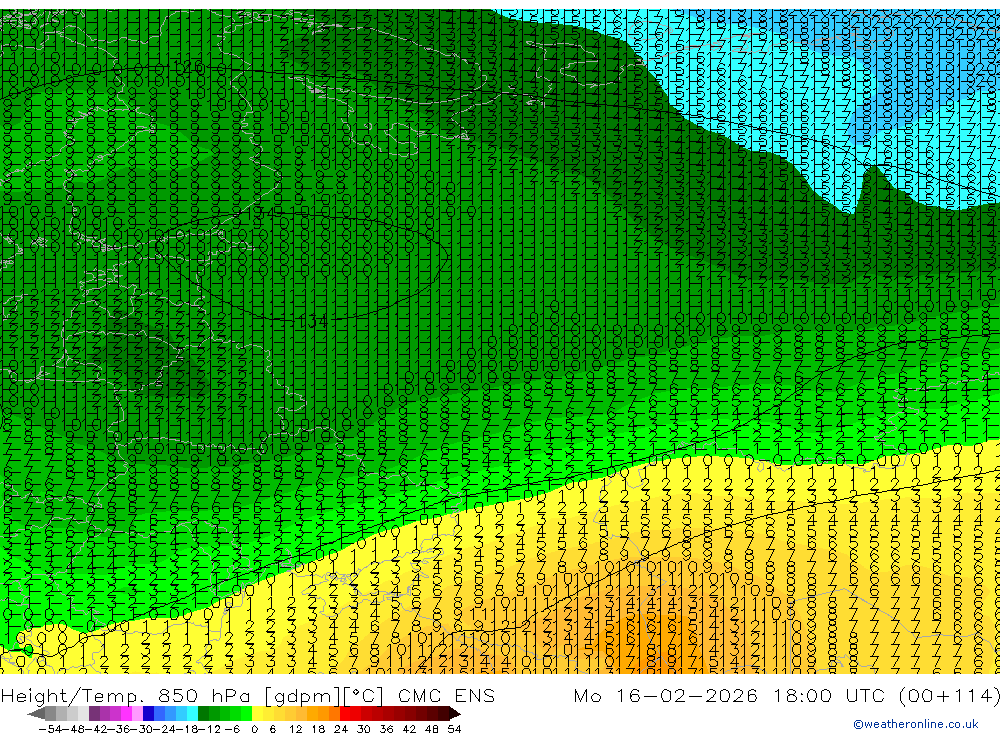Viewport: 1000px width, 733px height.
Task: Click the lightest cyan legend swatch before green
Action: [193, 714]
